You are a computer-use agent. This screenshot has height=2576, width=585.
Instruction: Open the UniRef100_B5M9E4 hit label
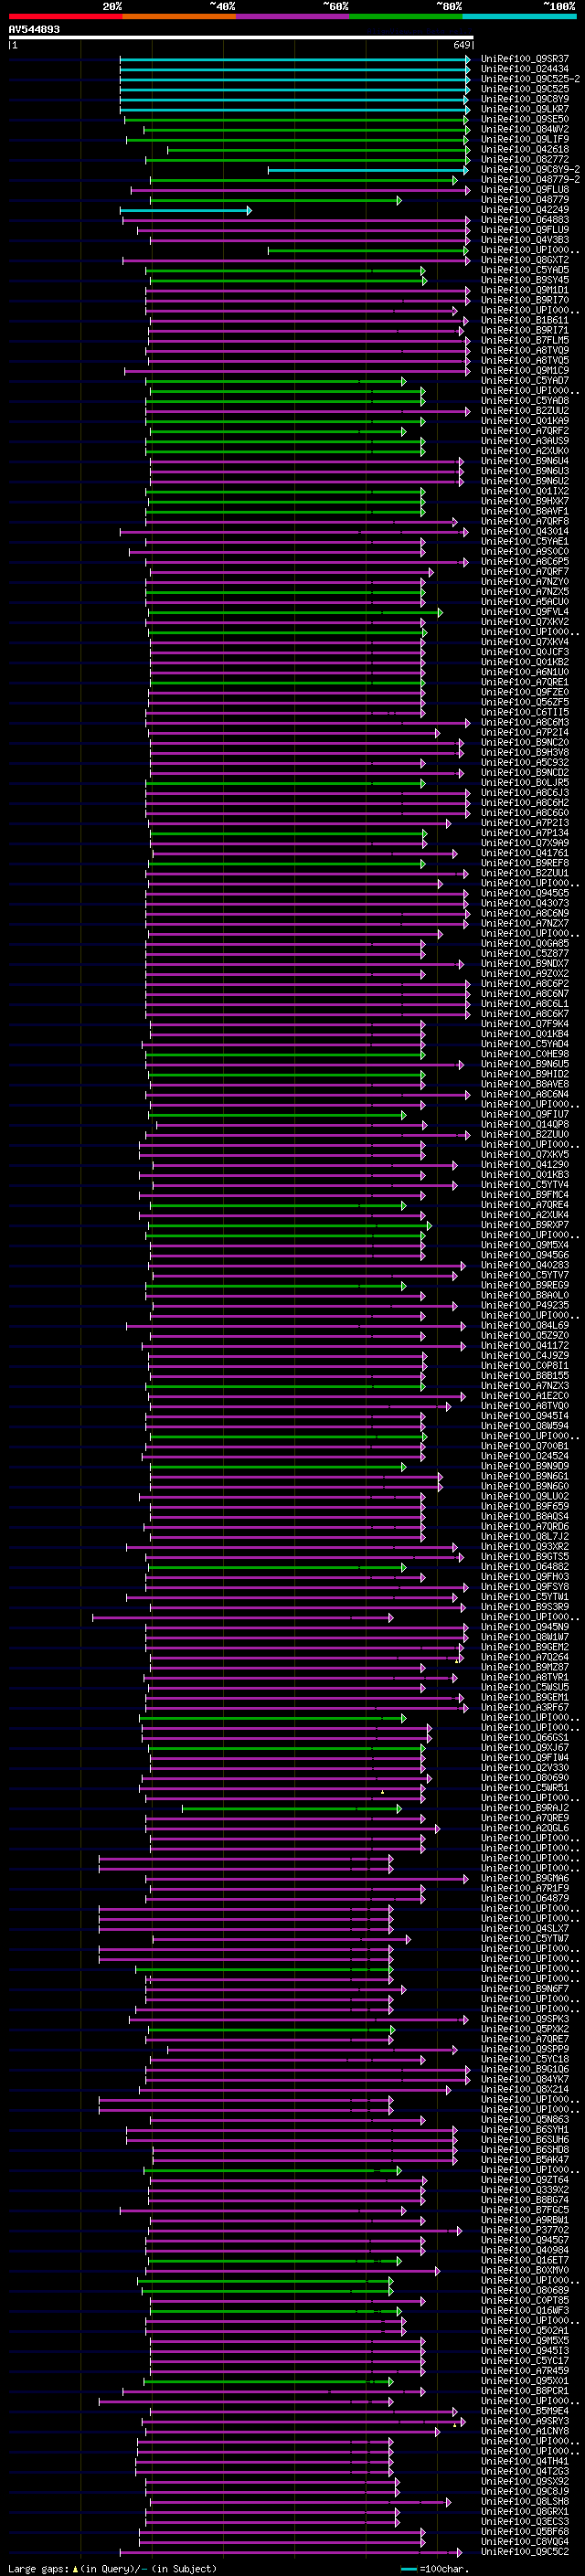[x=525, y=2412]
